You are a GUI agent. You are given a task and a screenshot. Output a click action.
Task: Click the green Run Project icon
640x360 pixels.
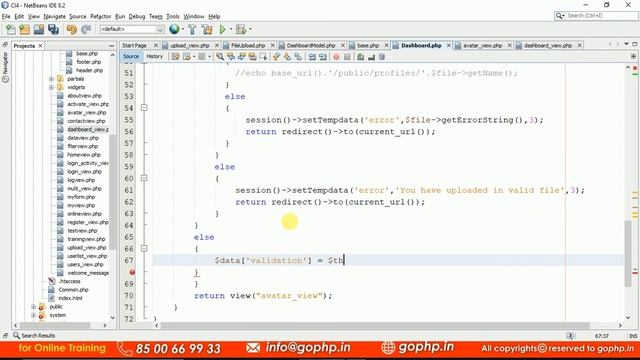(x=222, y=29)
